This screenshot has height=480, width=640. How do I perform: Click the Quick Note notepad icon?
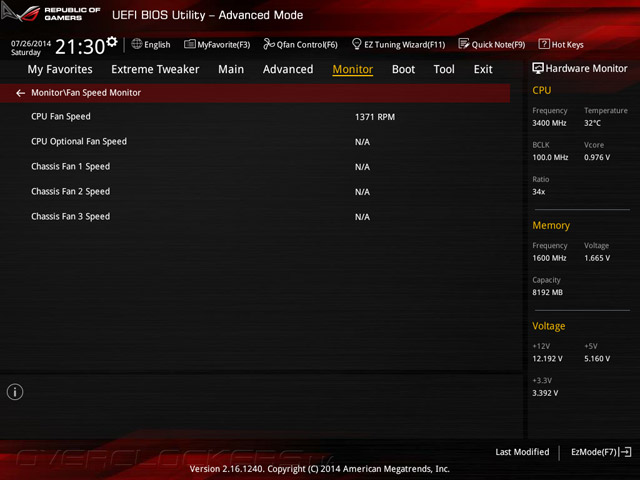[464, 44]
